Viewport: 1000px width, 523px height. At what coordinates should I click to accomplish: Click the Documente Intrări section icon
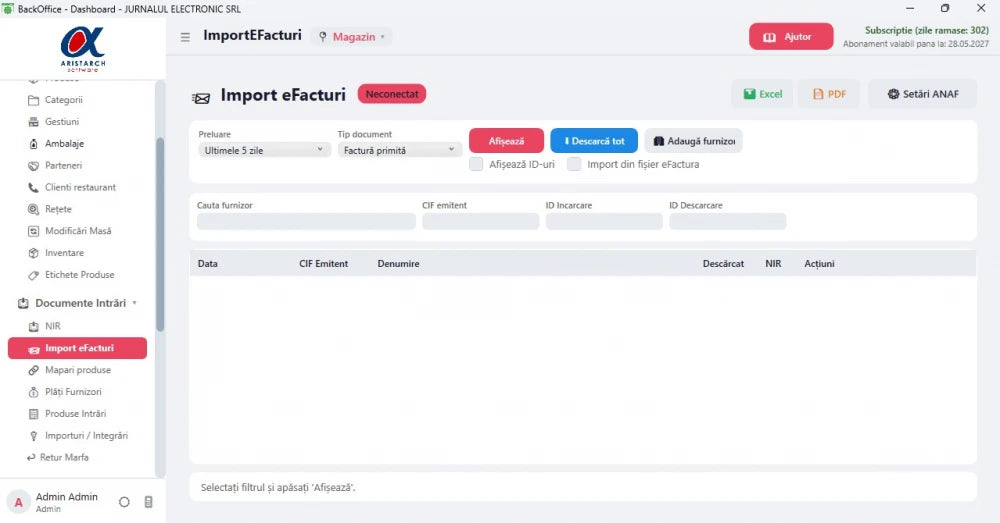point(23,304)
